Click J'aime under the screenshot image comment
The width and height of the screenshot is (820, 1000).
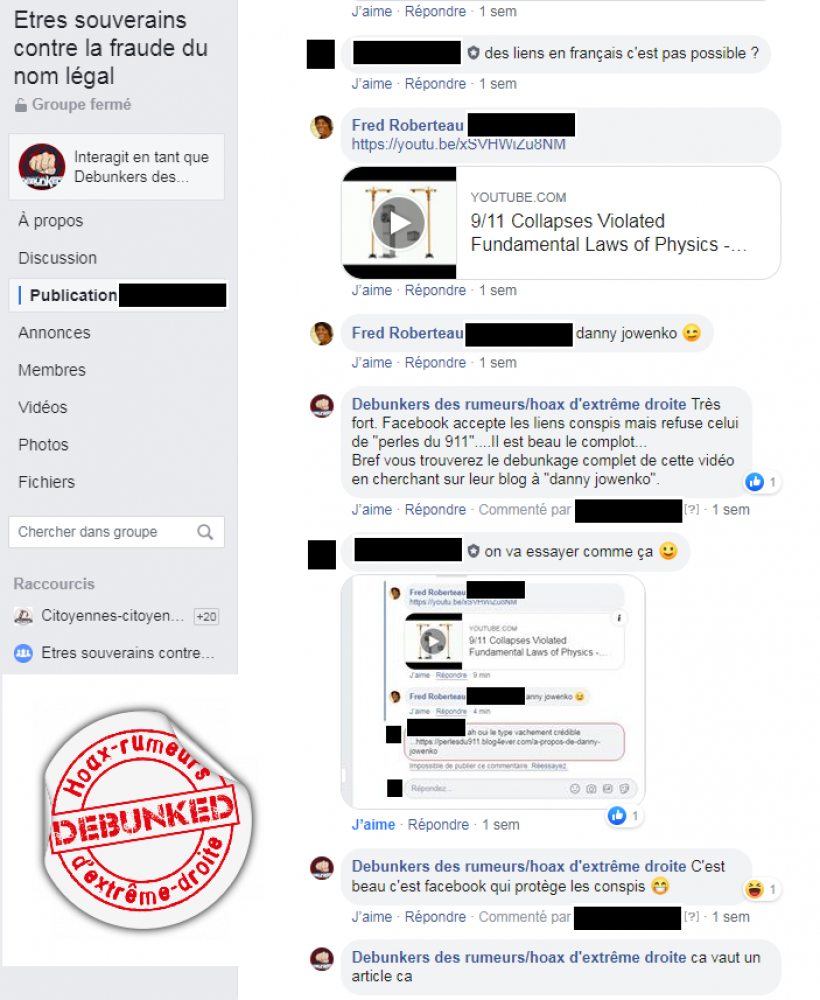coord(373,825)
